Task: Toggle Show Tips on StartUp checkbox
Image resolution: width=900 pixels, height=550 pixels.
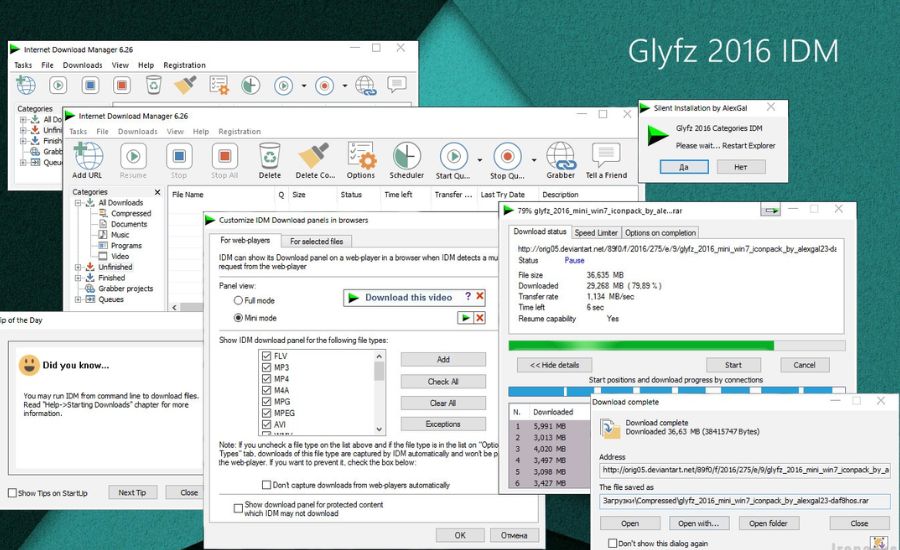Action: (x=12, y=493)
